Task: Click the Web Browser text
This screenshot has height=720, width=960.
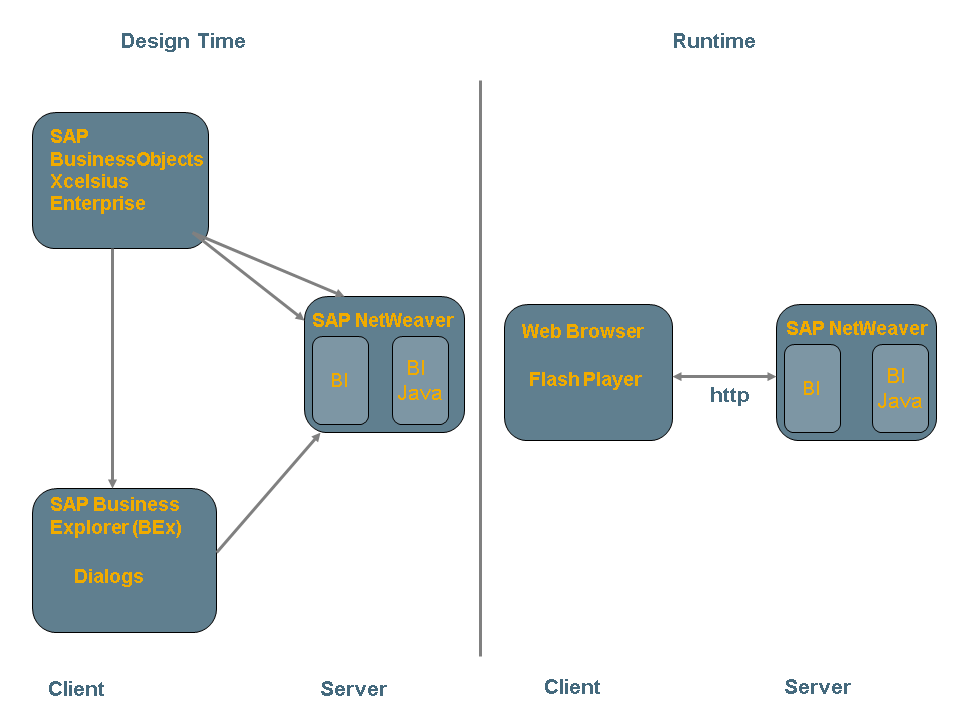Action: [x=582, y=331]
